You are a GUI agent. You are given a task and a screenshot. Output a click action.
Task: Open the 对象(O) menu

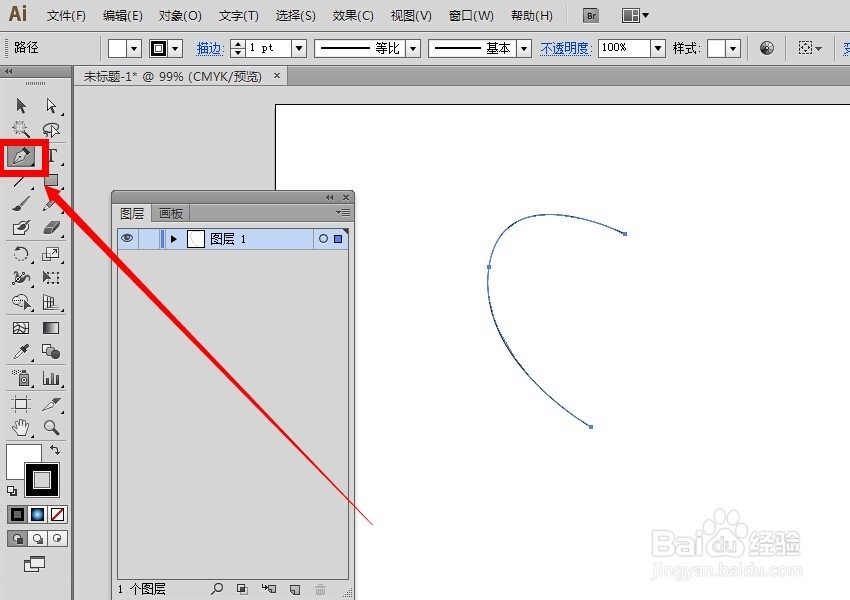[x=180, y=16]
